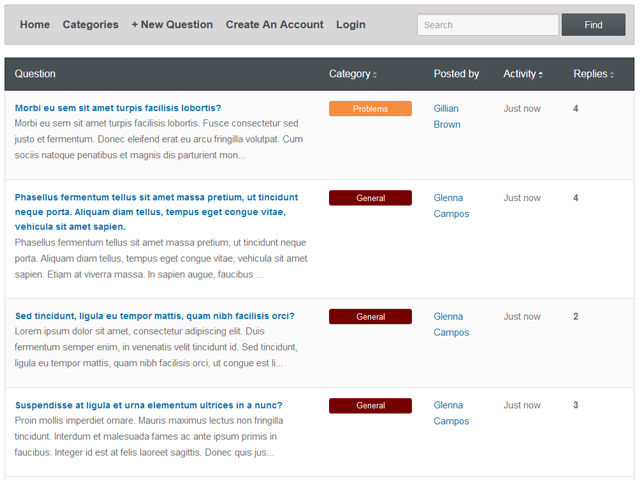Click General badge on Phasellus question row
The image size is (640, 480).
coord(370,198)
